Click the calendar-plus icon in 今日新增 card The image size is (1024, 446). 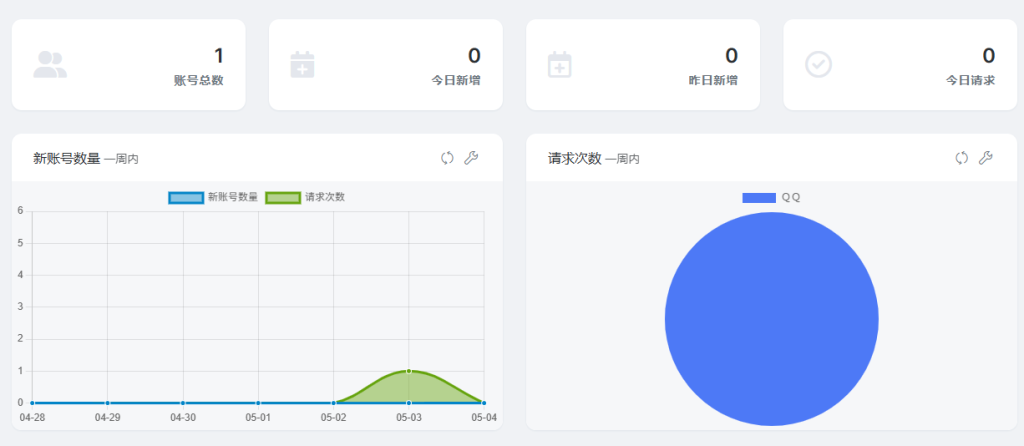[x=302, y=65]
